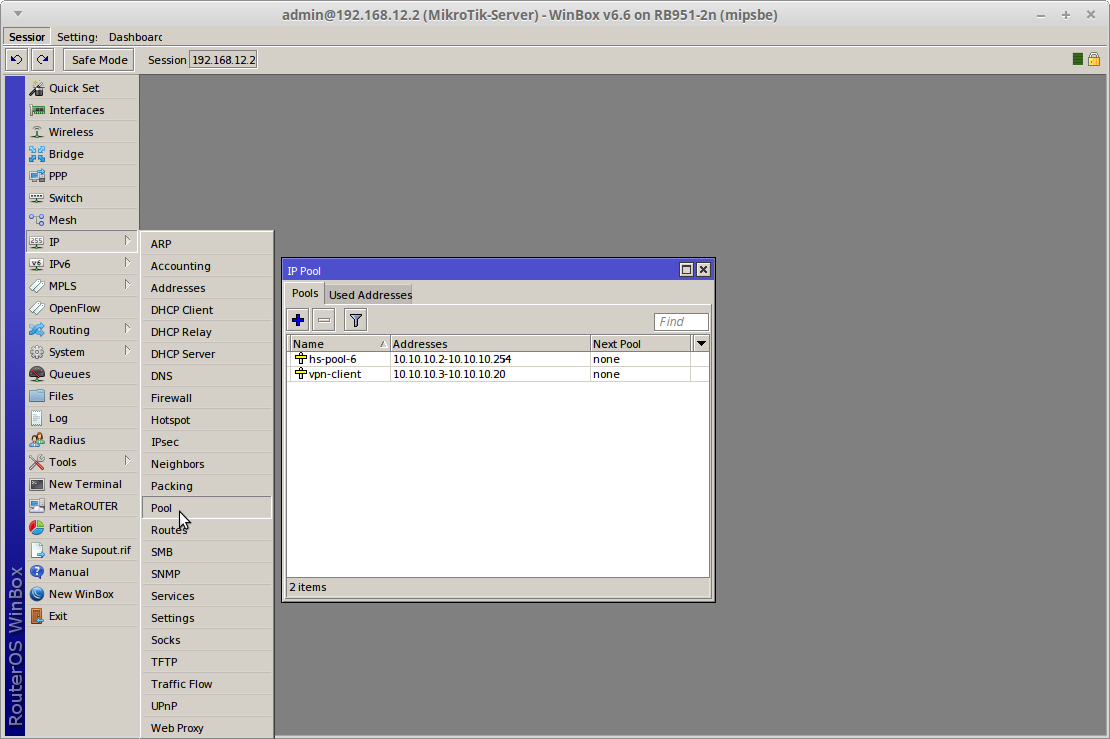Open Mesh in the sidebar
This screenshot has width=1110, height=739.
pos(82,219)
